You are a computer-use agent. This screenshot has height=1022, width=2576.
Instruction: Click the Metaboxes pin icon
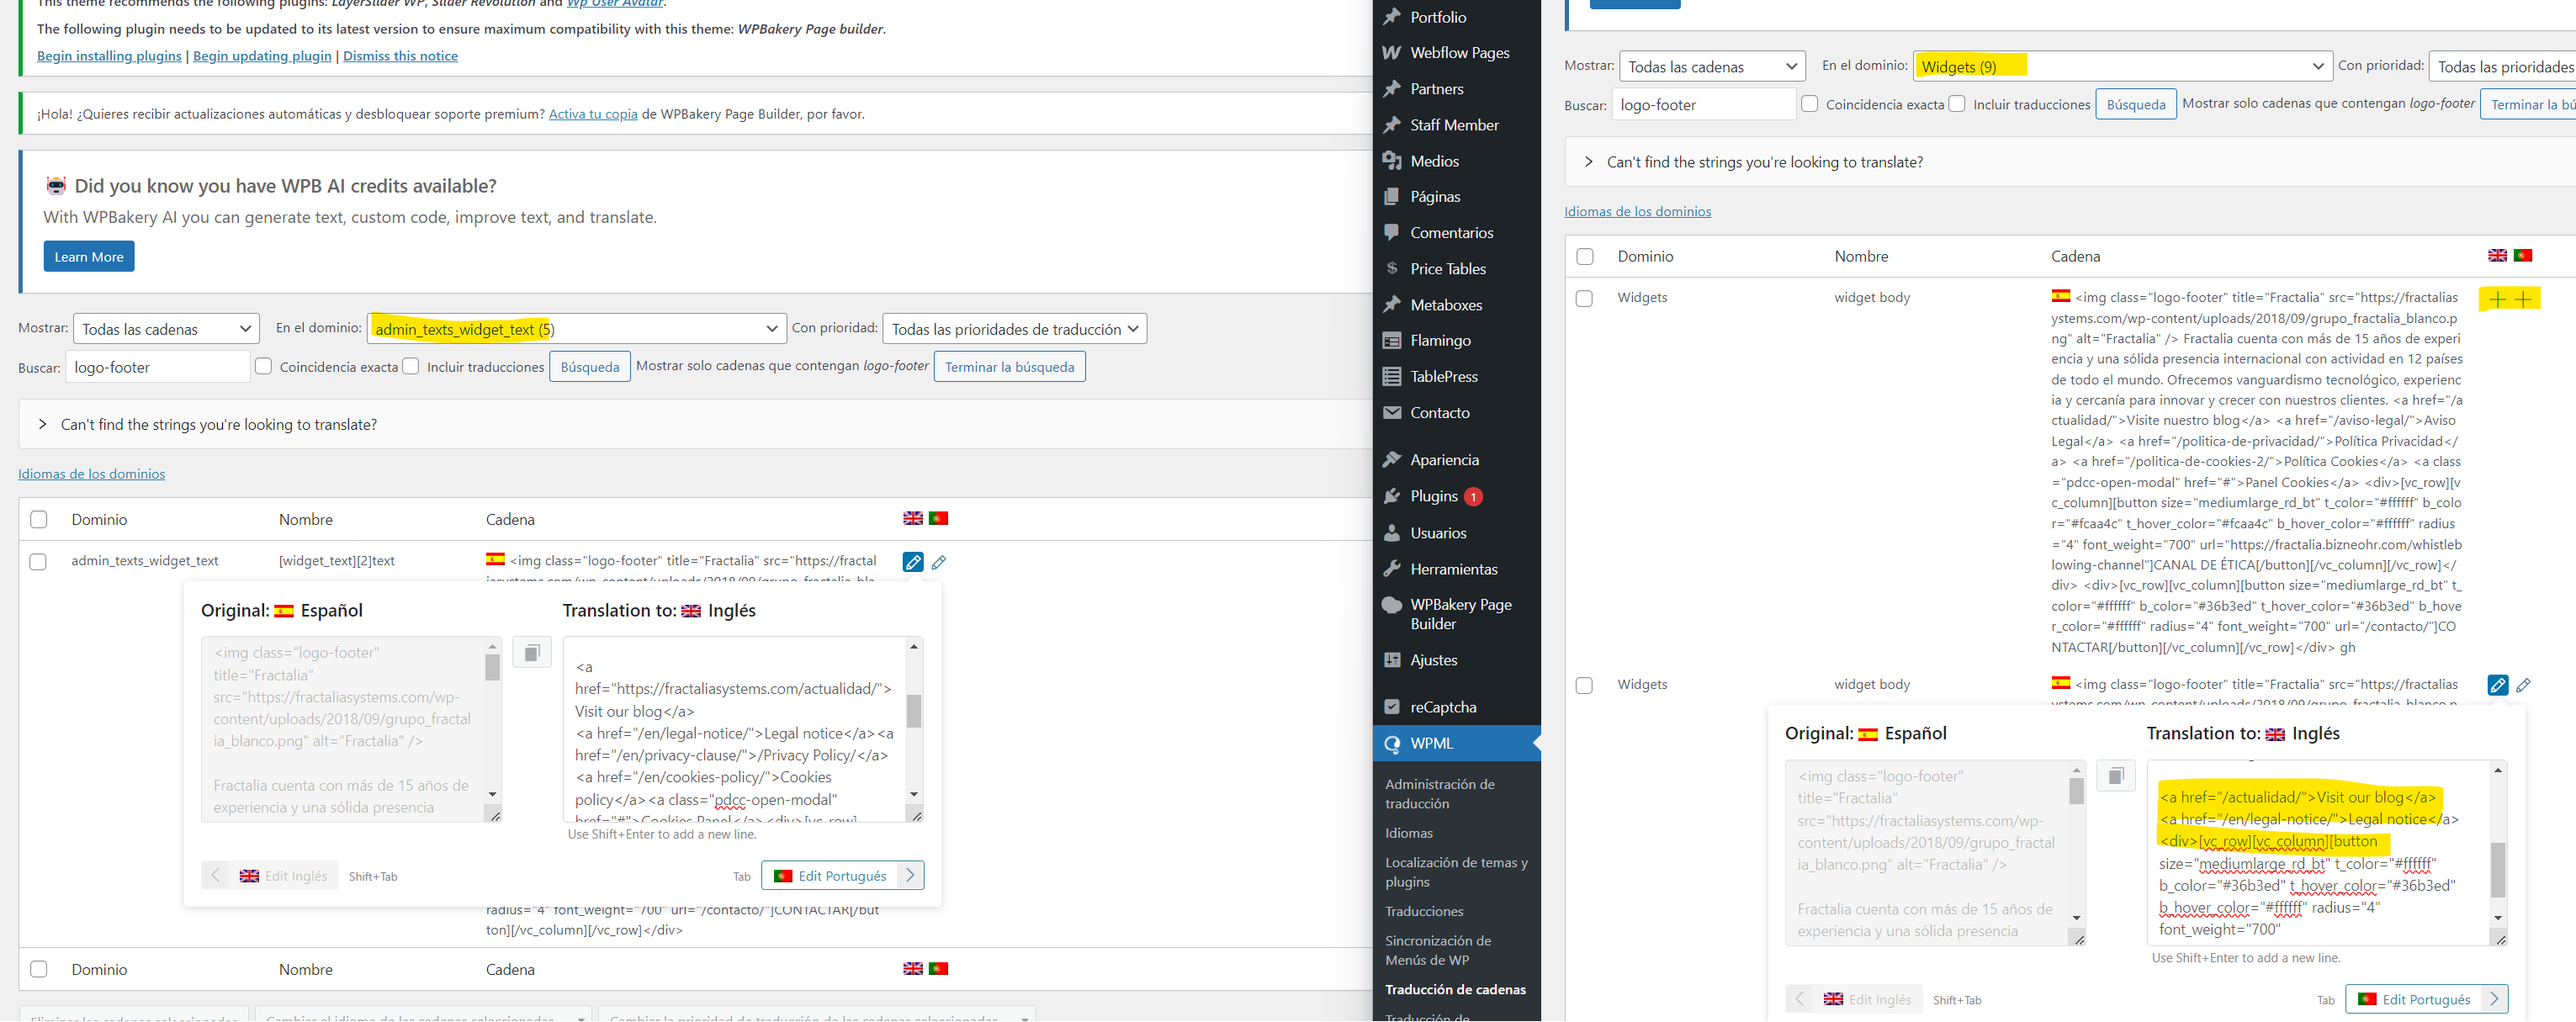[1391, 305]
